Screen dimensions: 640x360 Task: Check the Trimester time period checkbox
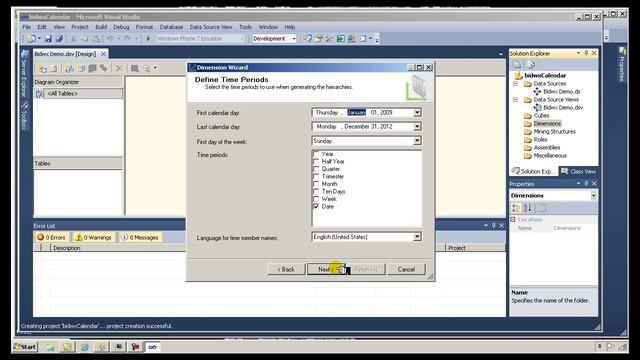[316, 176]
